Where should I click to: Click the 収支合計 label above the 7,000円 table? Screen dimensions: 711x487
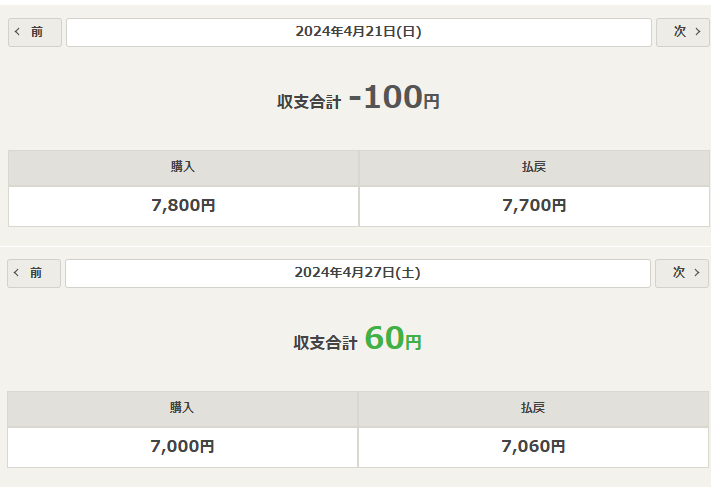[325, 343]
